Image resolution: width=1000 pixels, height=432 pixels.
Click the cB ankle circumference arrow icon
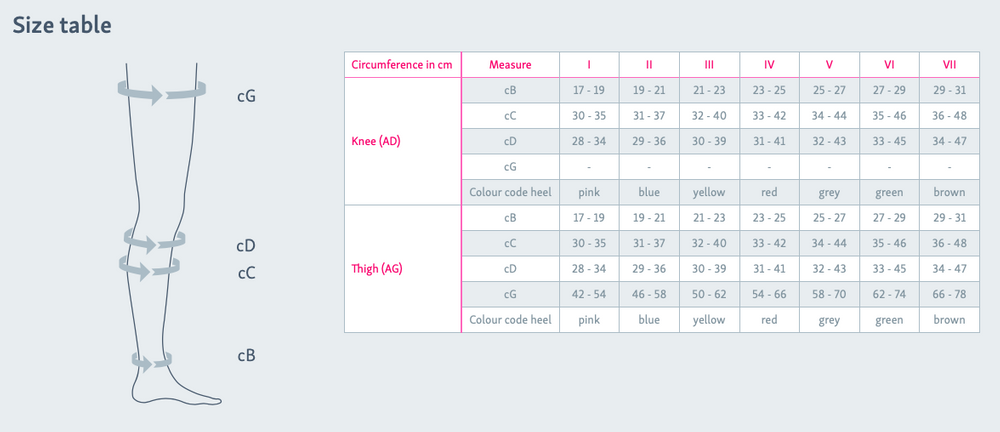[152, 360]
